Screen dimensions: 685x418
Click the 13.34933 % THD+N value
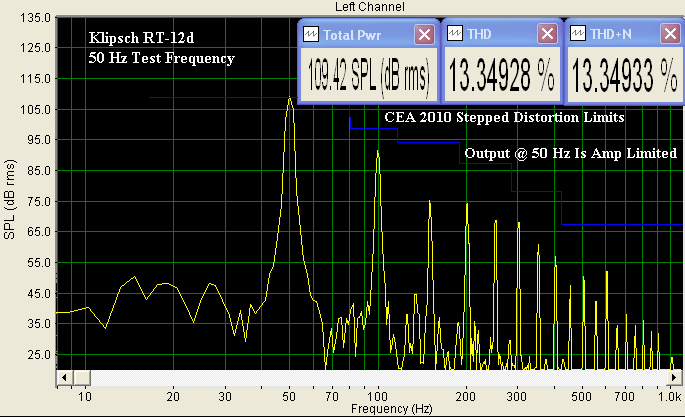pyautogui.click(x=625, y=75)
